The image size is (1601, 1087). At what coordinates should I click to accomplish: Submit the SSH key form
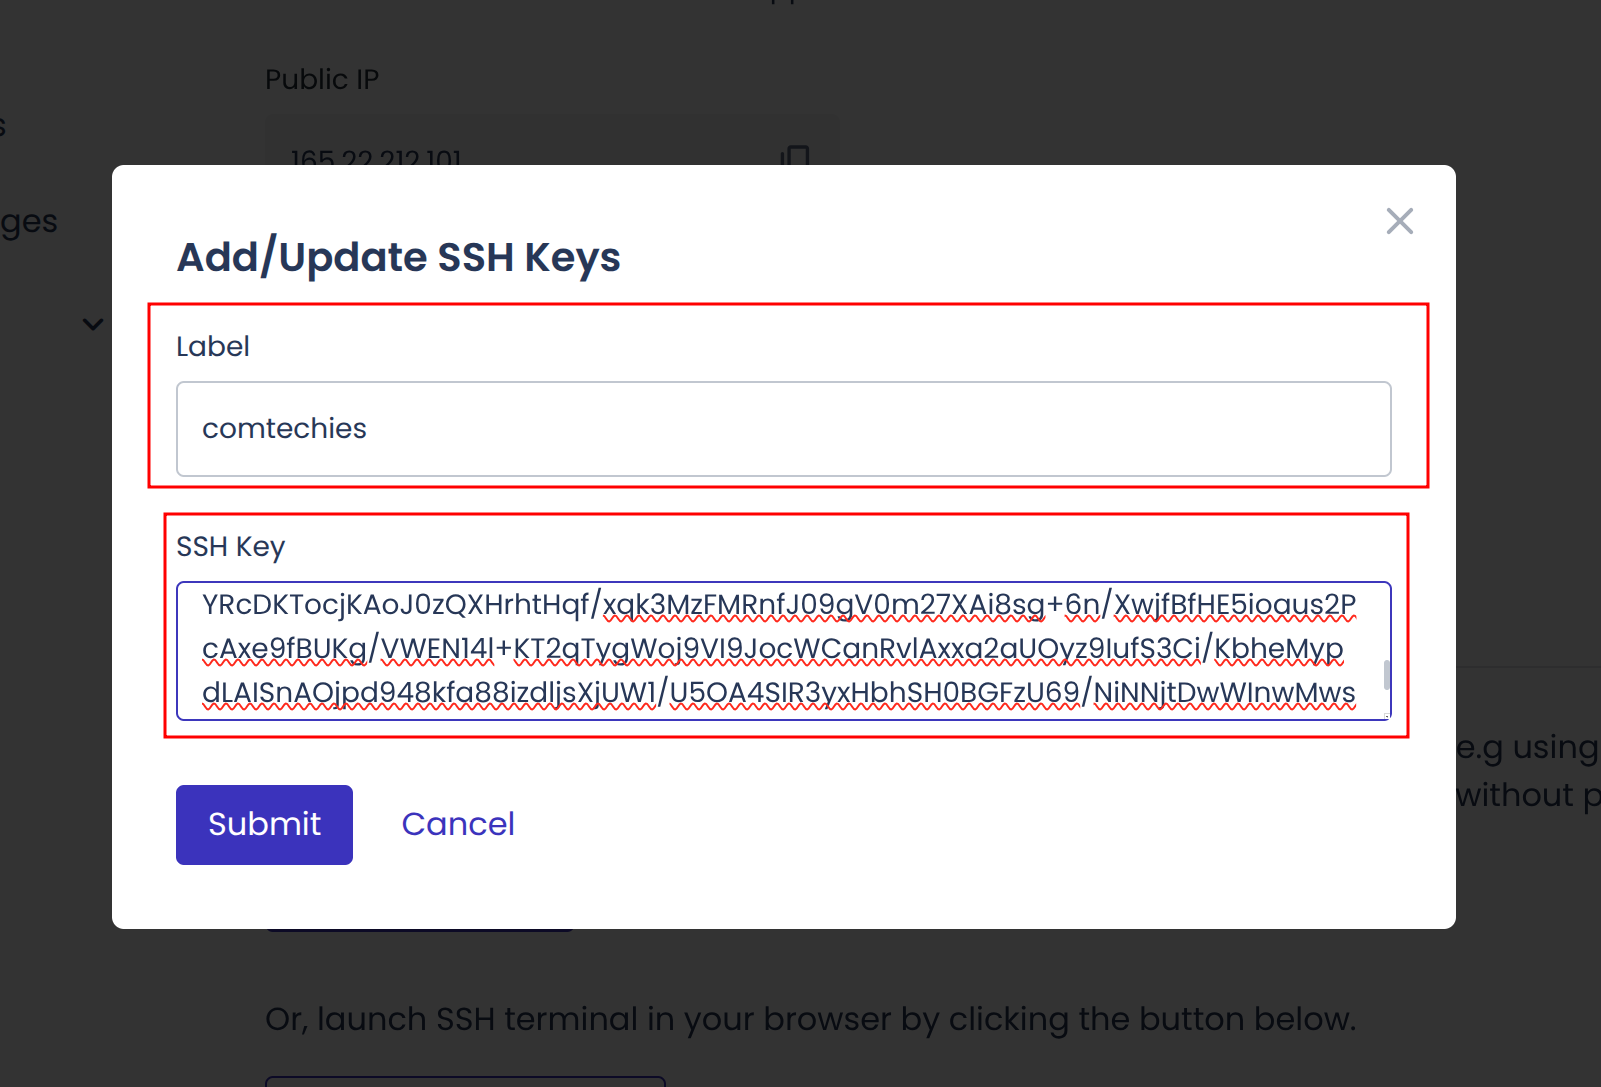pos(264,824)
